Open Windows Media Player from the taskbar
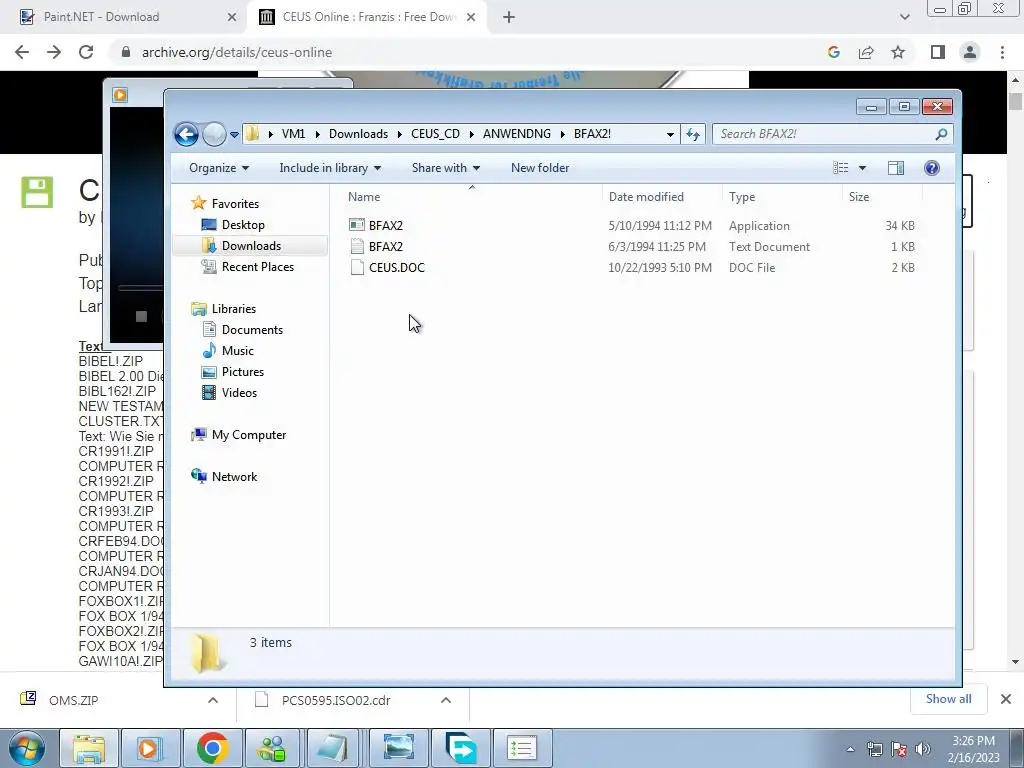Viewport: 1024px width, 768px height. 151,748
